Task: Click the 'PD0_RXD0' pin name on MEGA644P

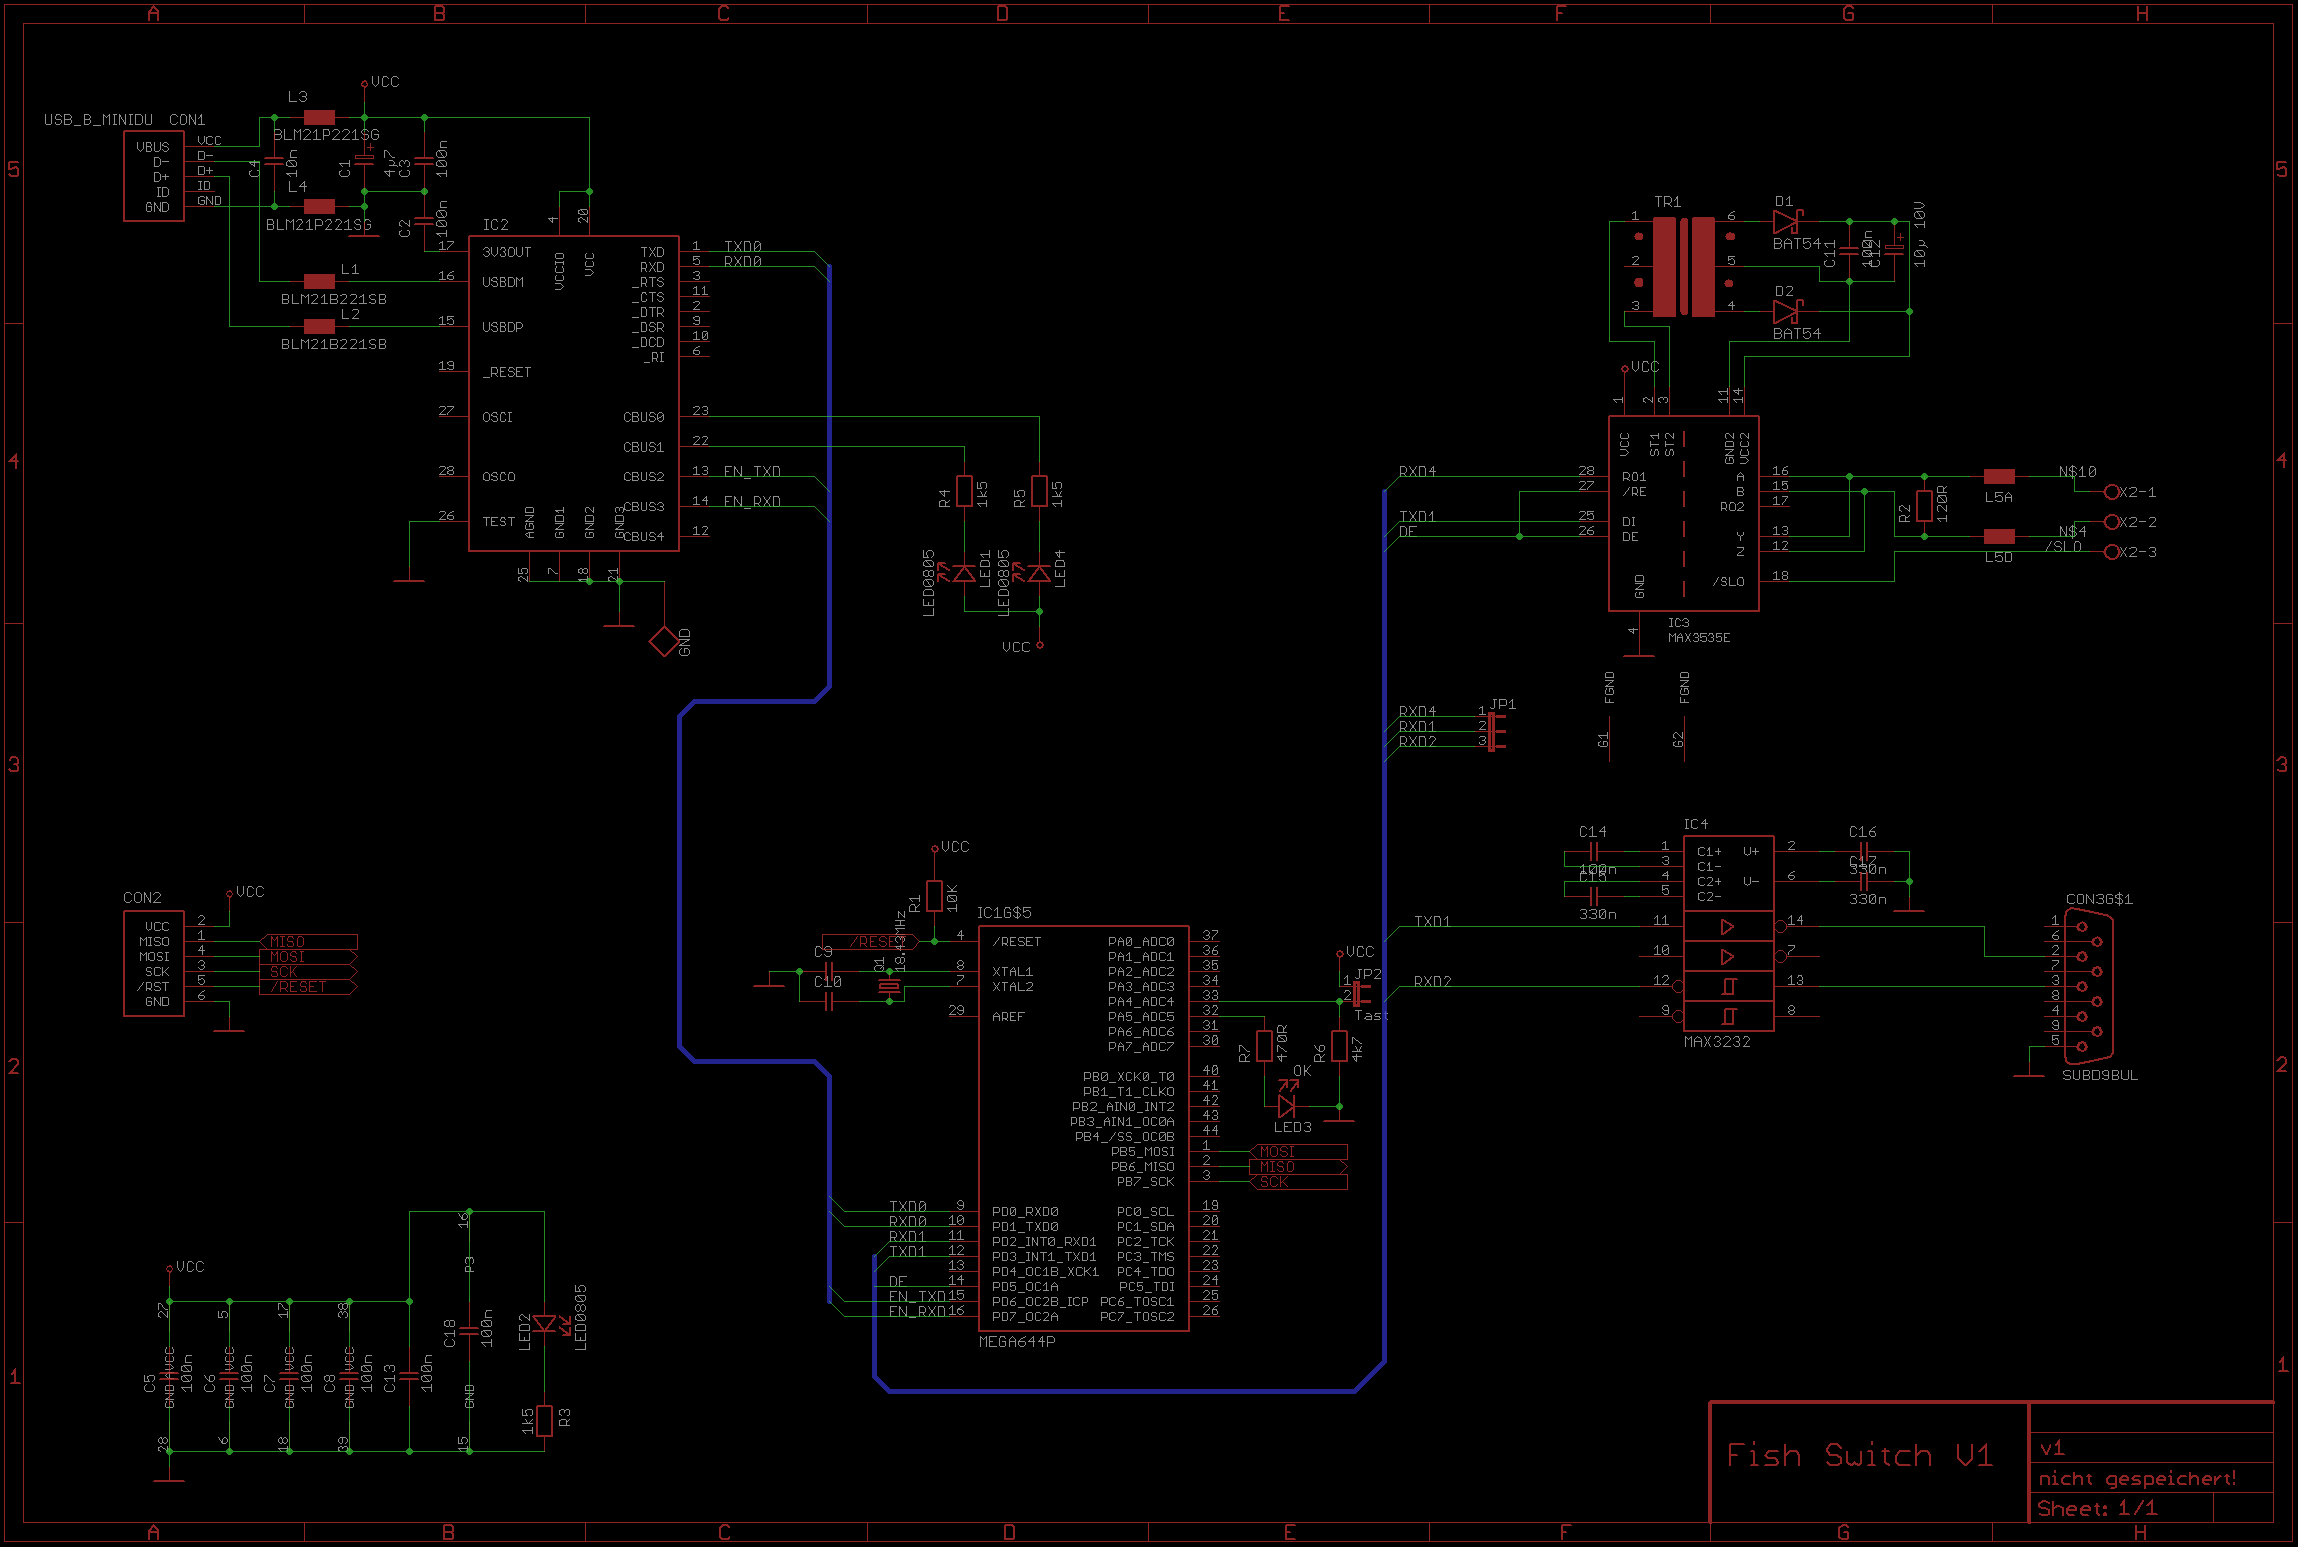Action: point(1025,1212)
